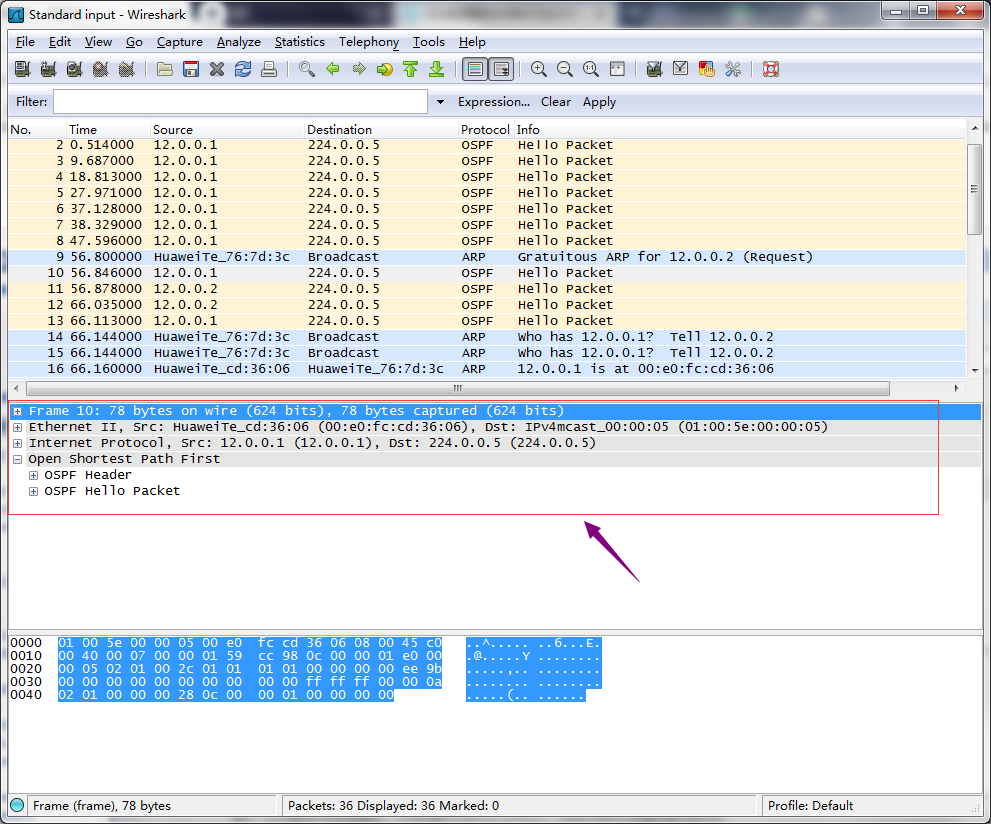Start a new live capture
The height and width of the screenshot is (824, 991).
(75, 69)
